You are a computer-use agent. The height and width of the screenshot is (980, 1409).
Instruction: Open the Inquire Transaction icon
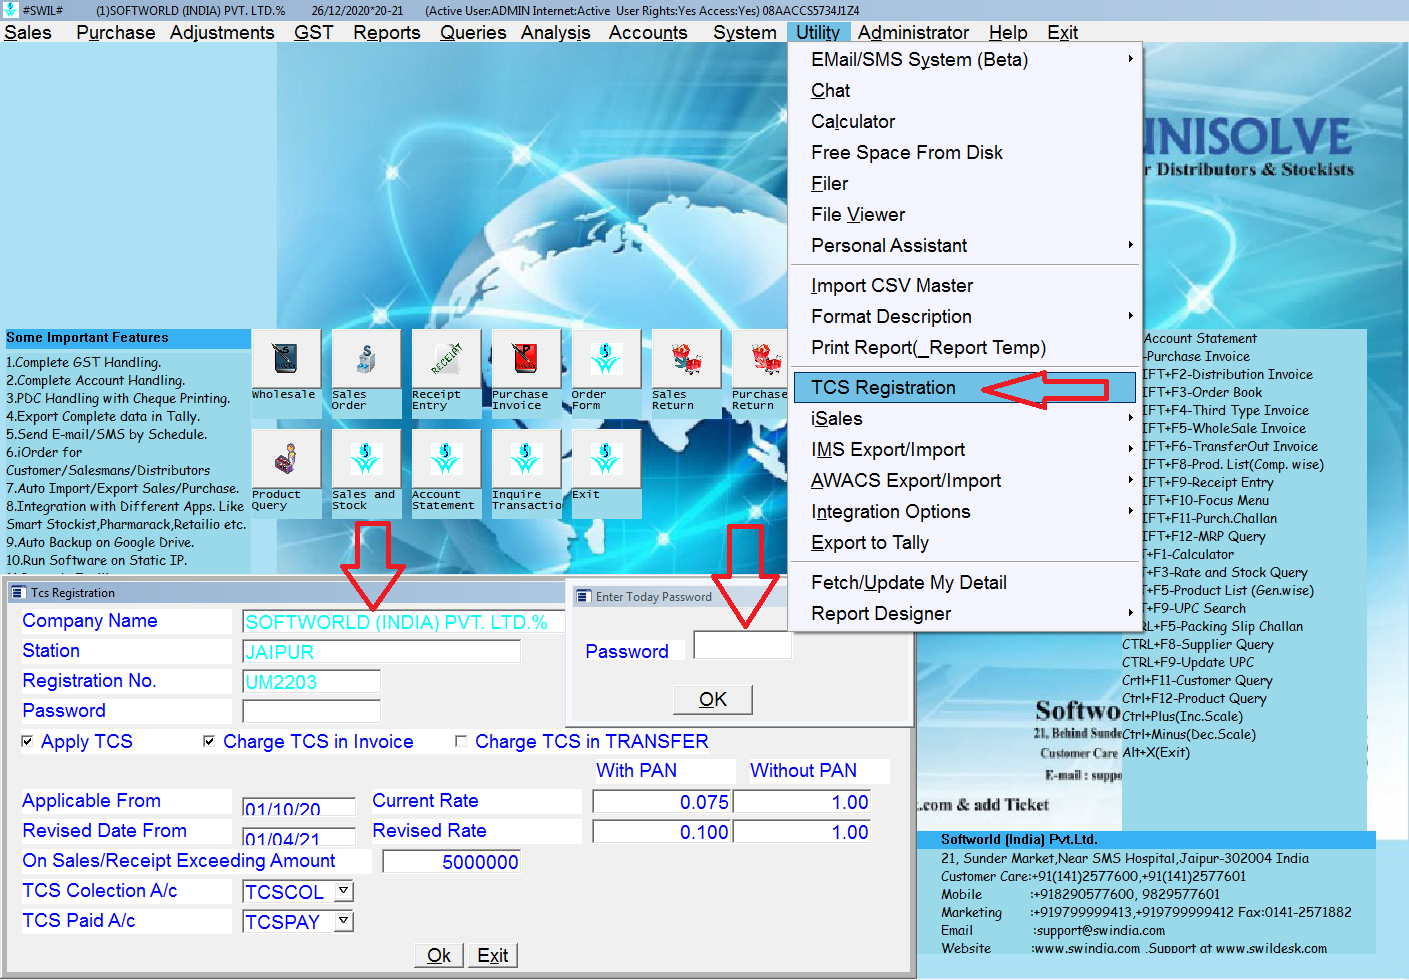[526, 458]
